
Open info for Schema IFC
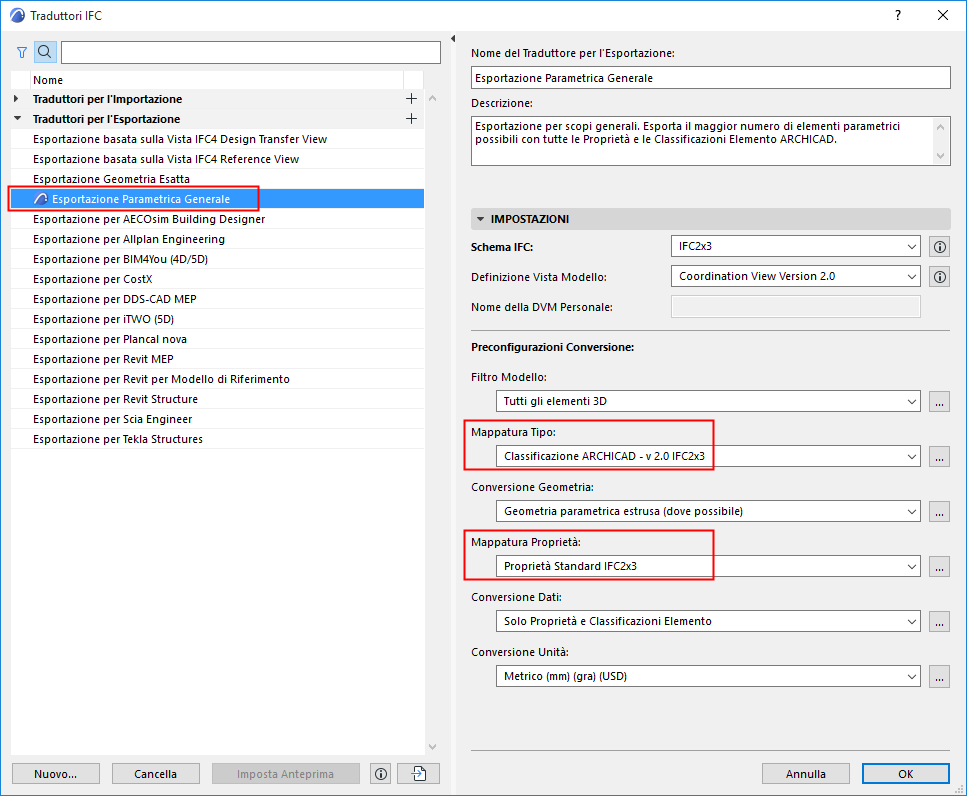tap(939, 247)
